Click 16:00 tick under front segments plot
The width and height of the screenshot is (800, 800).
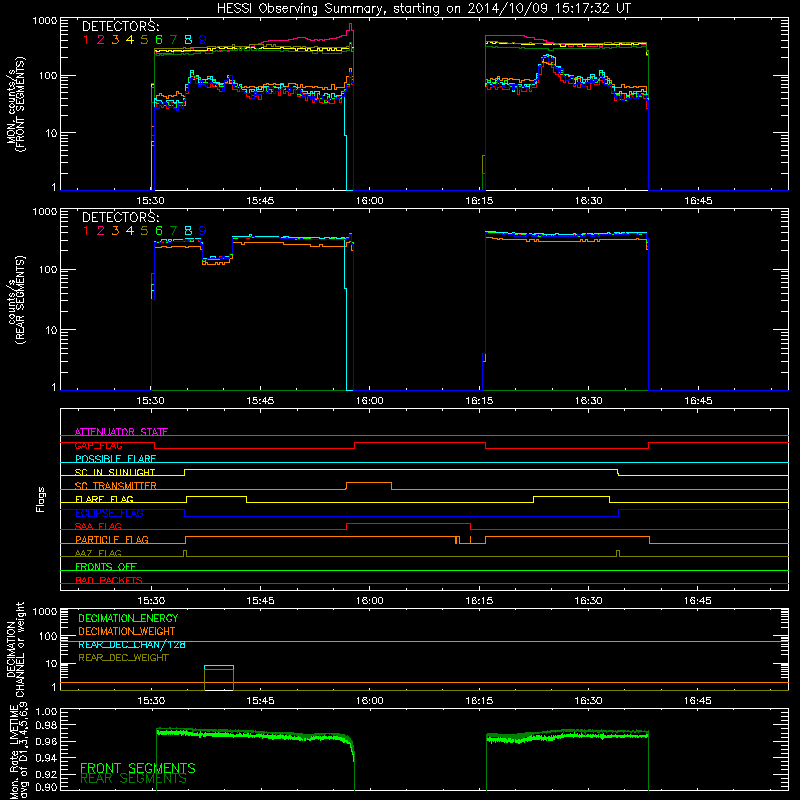(x=369, y=201)
